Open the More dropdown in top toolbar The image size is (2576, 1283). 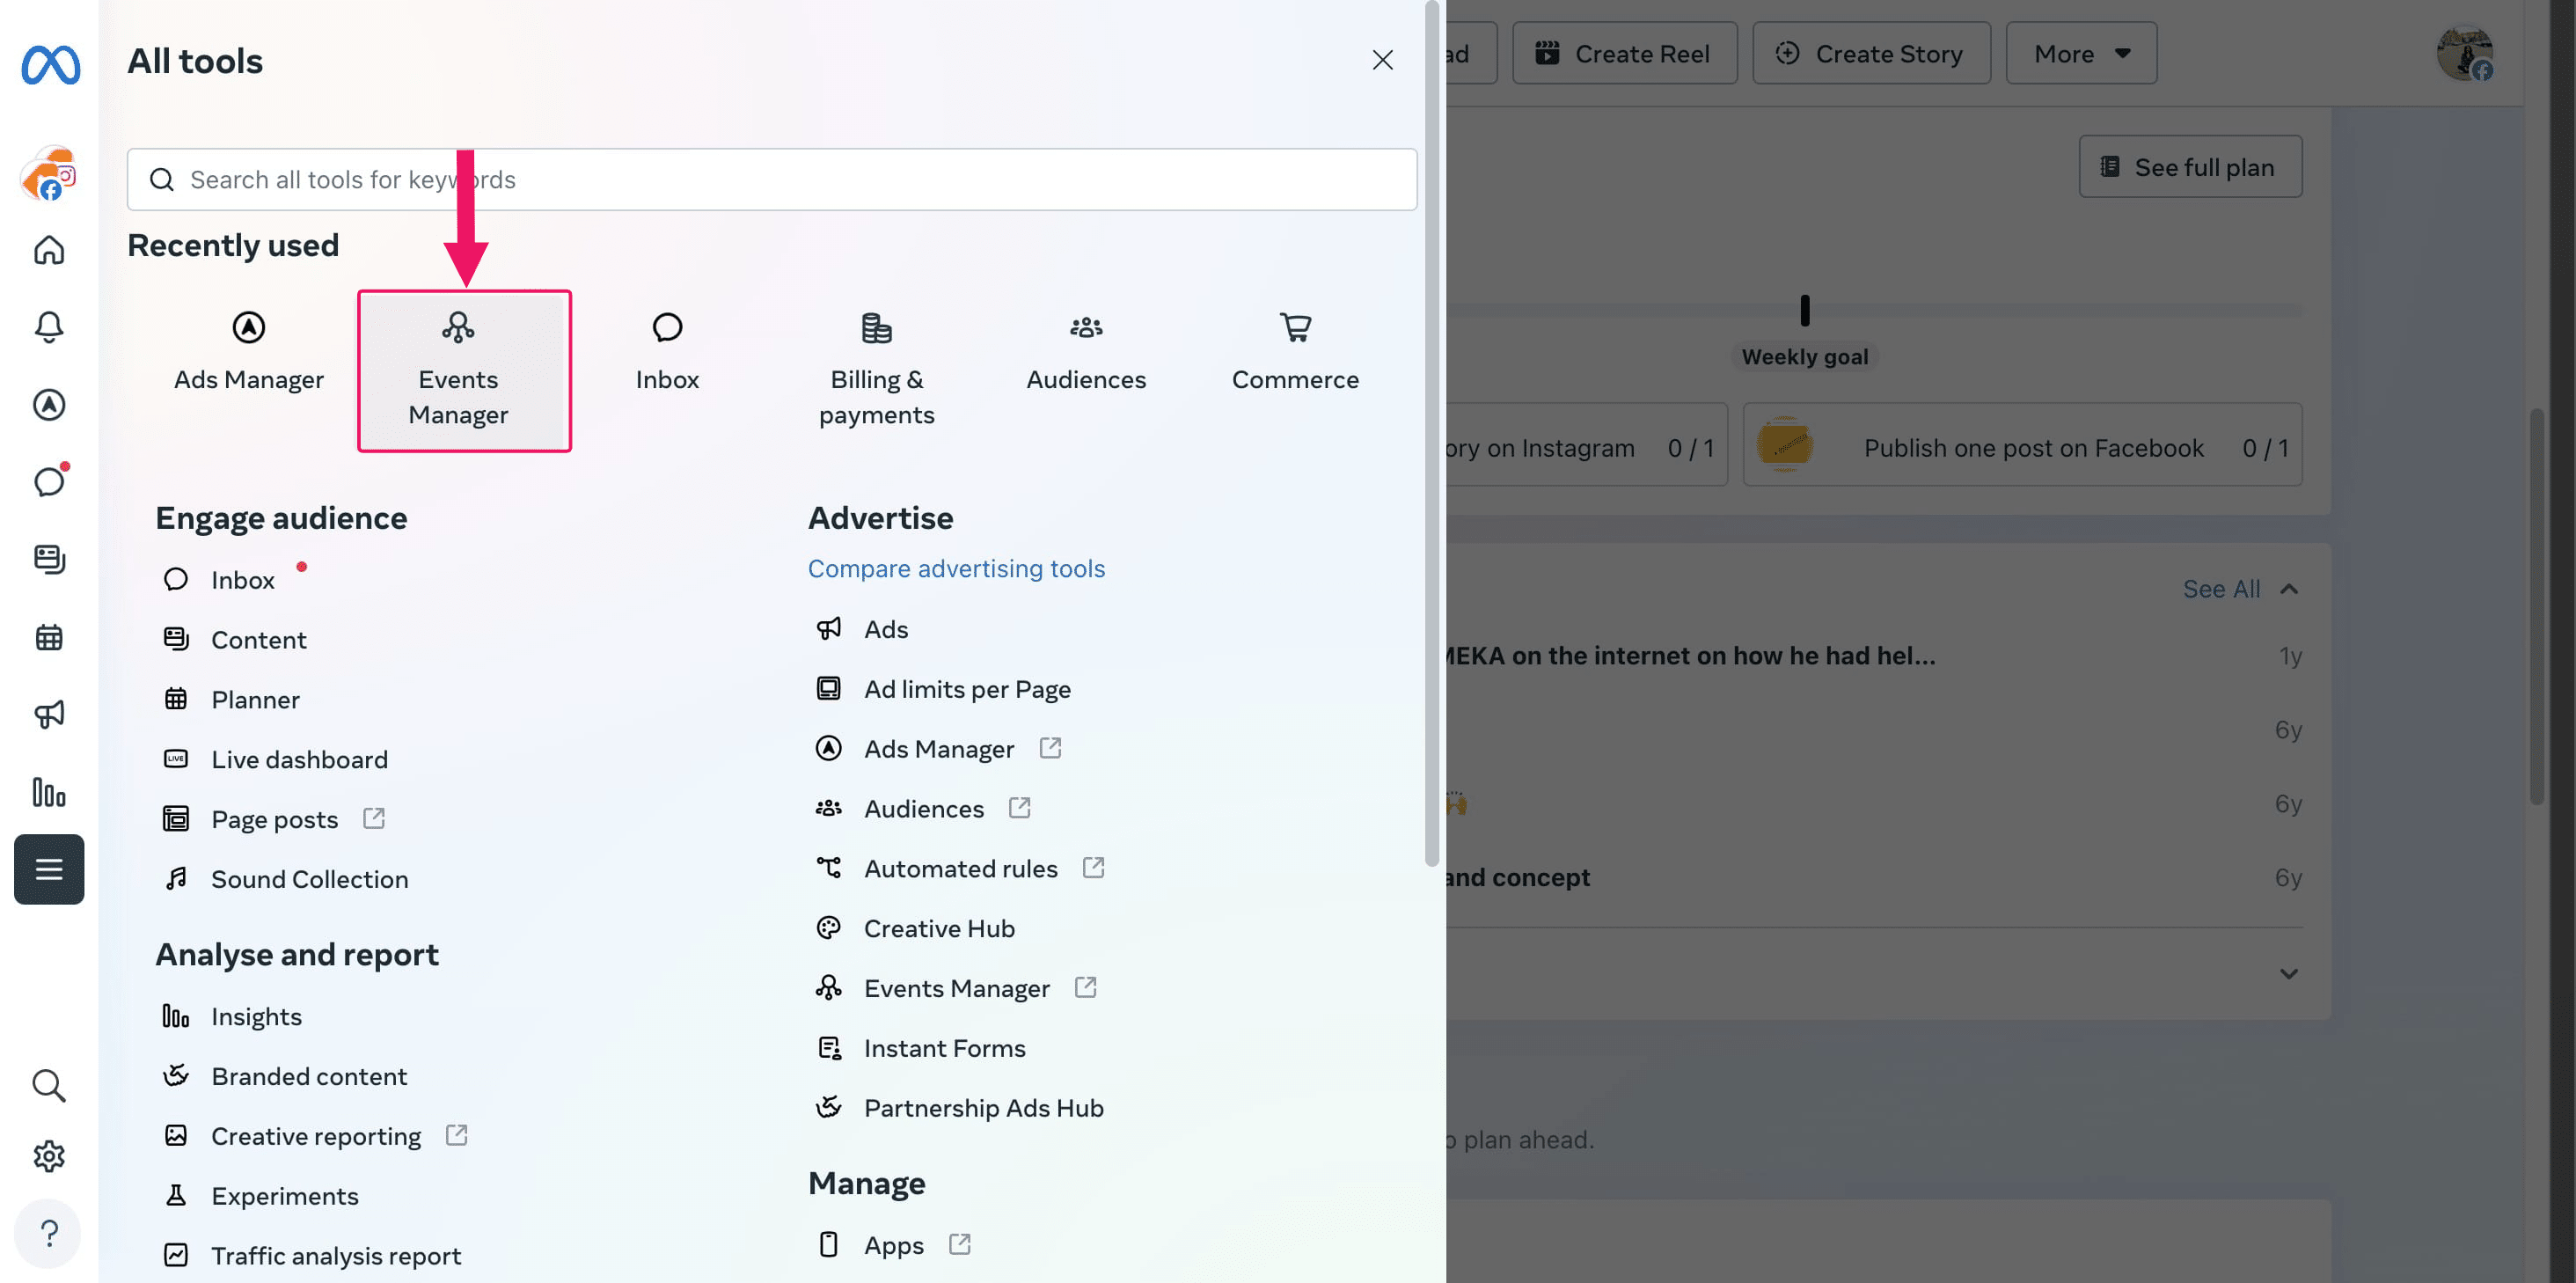2080,53
